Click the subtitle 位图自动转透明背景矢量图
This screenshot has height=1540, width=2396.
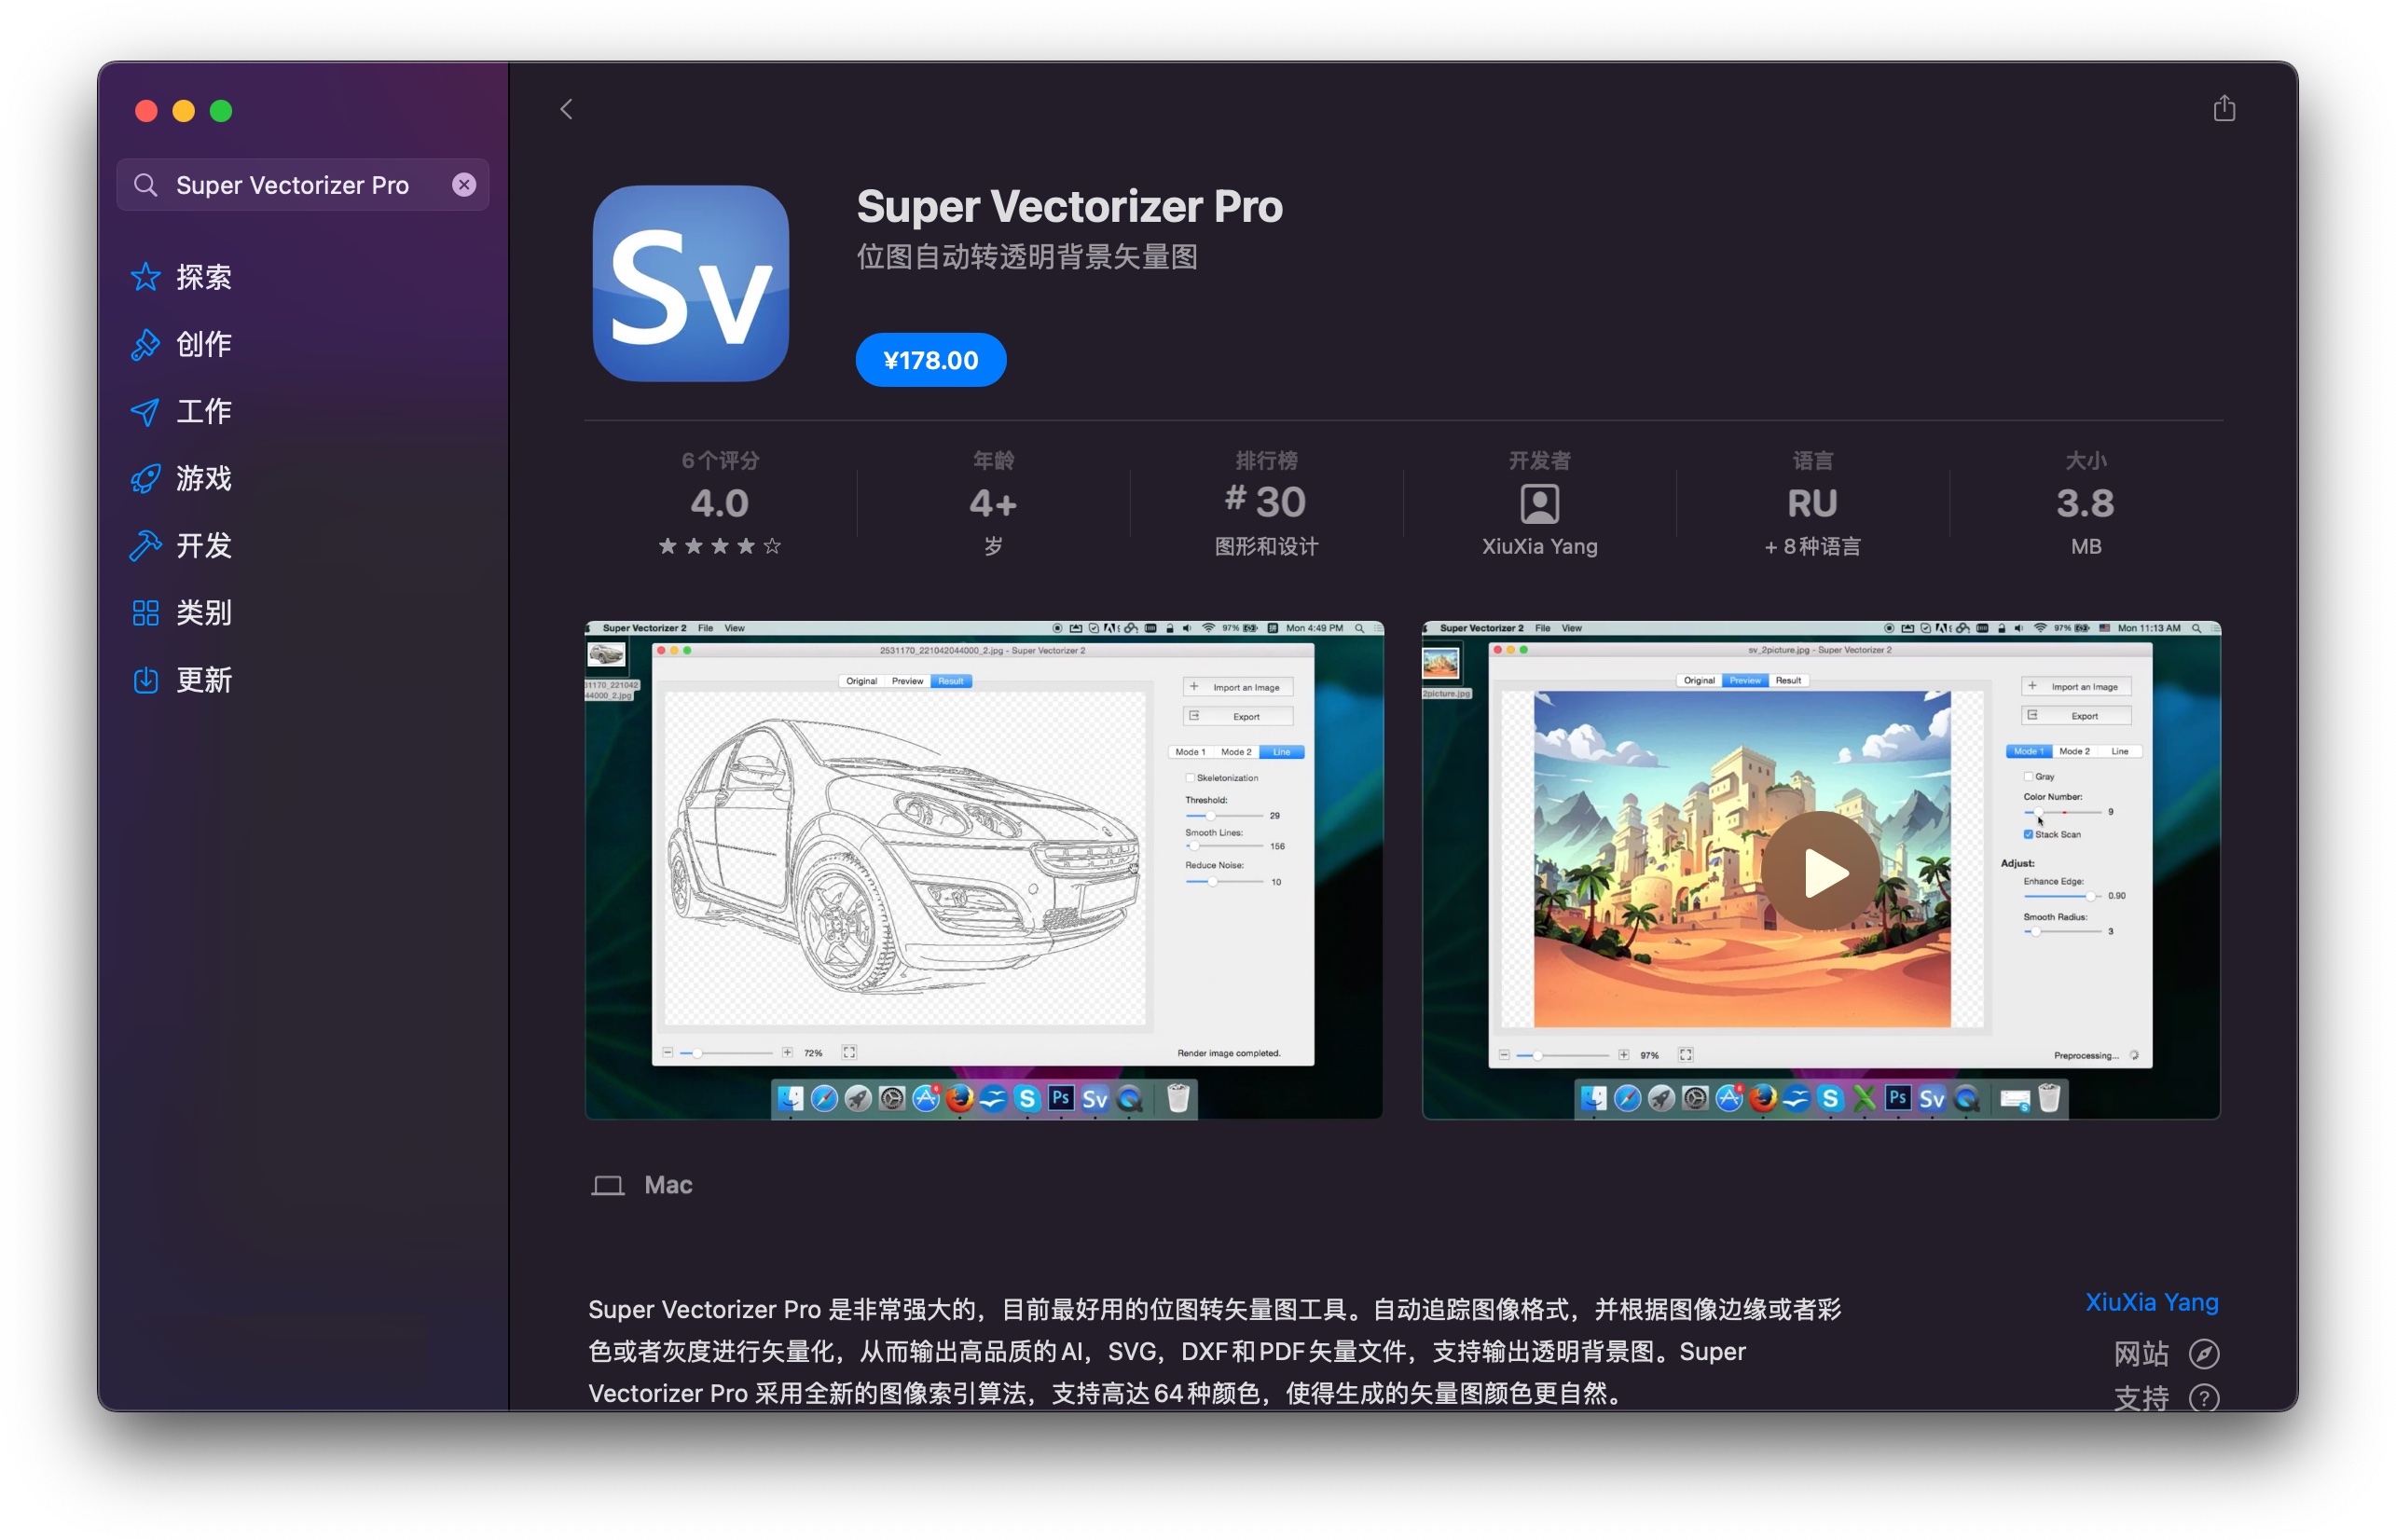(x=1027, y=257)
